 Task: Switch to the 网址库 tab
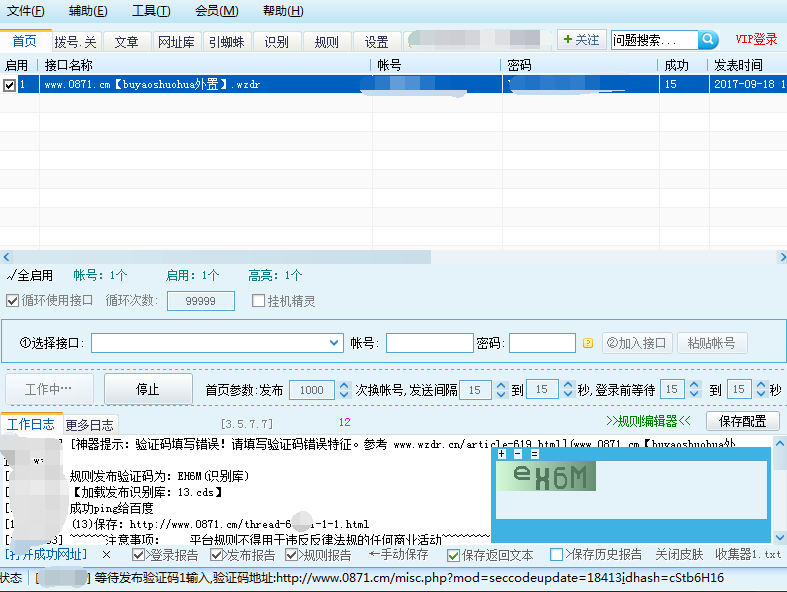pyautogui.click(x=177, y=42)
